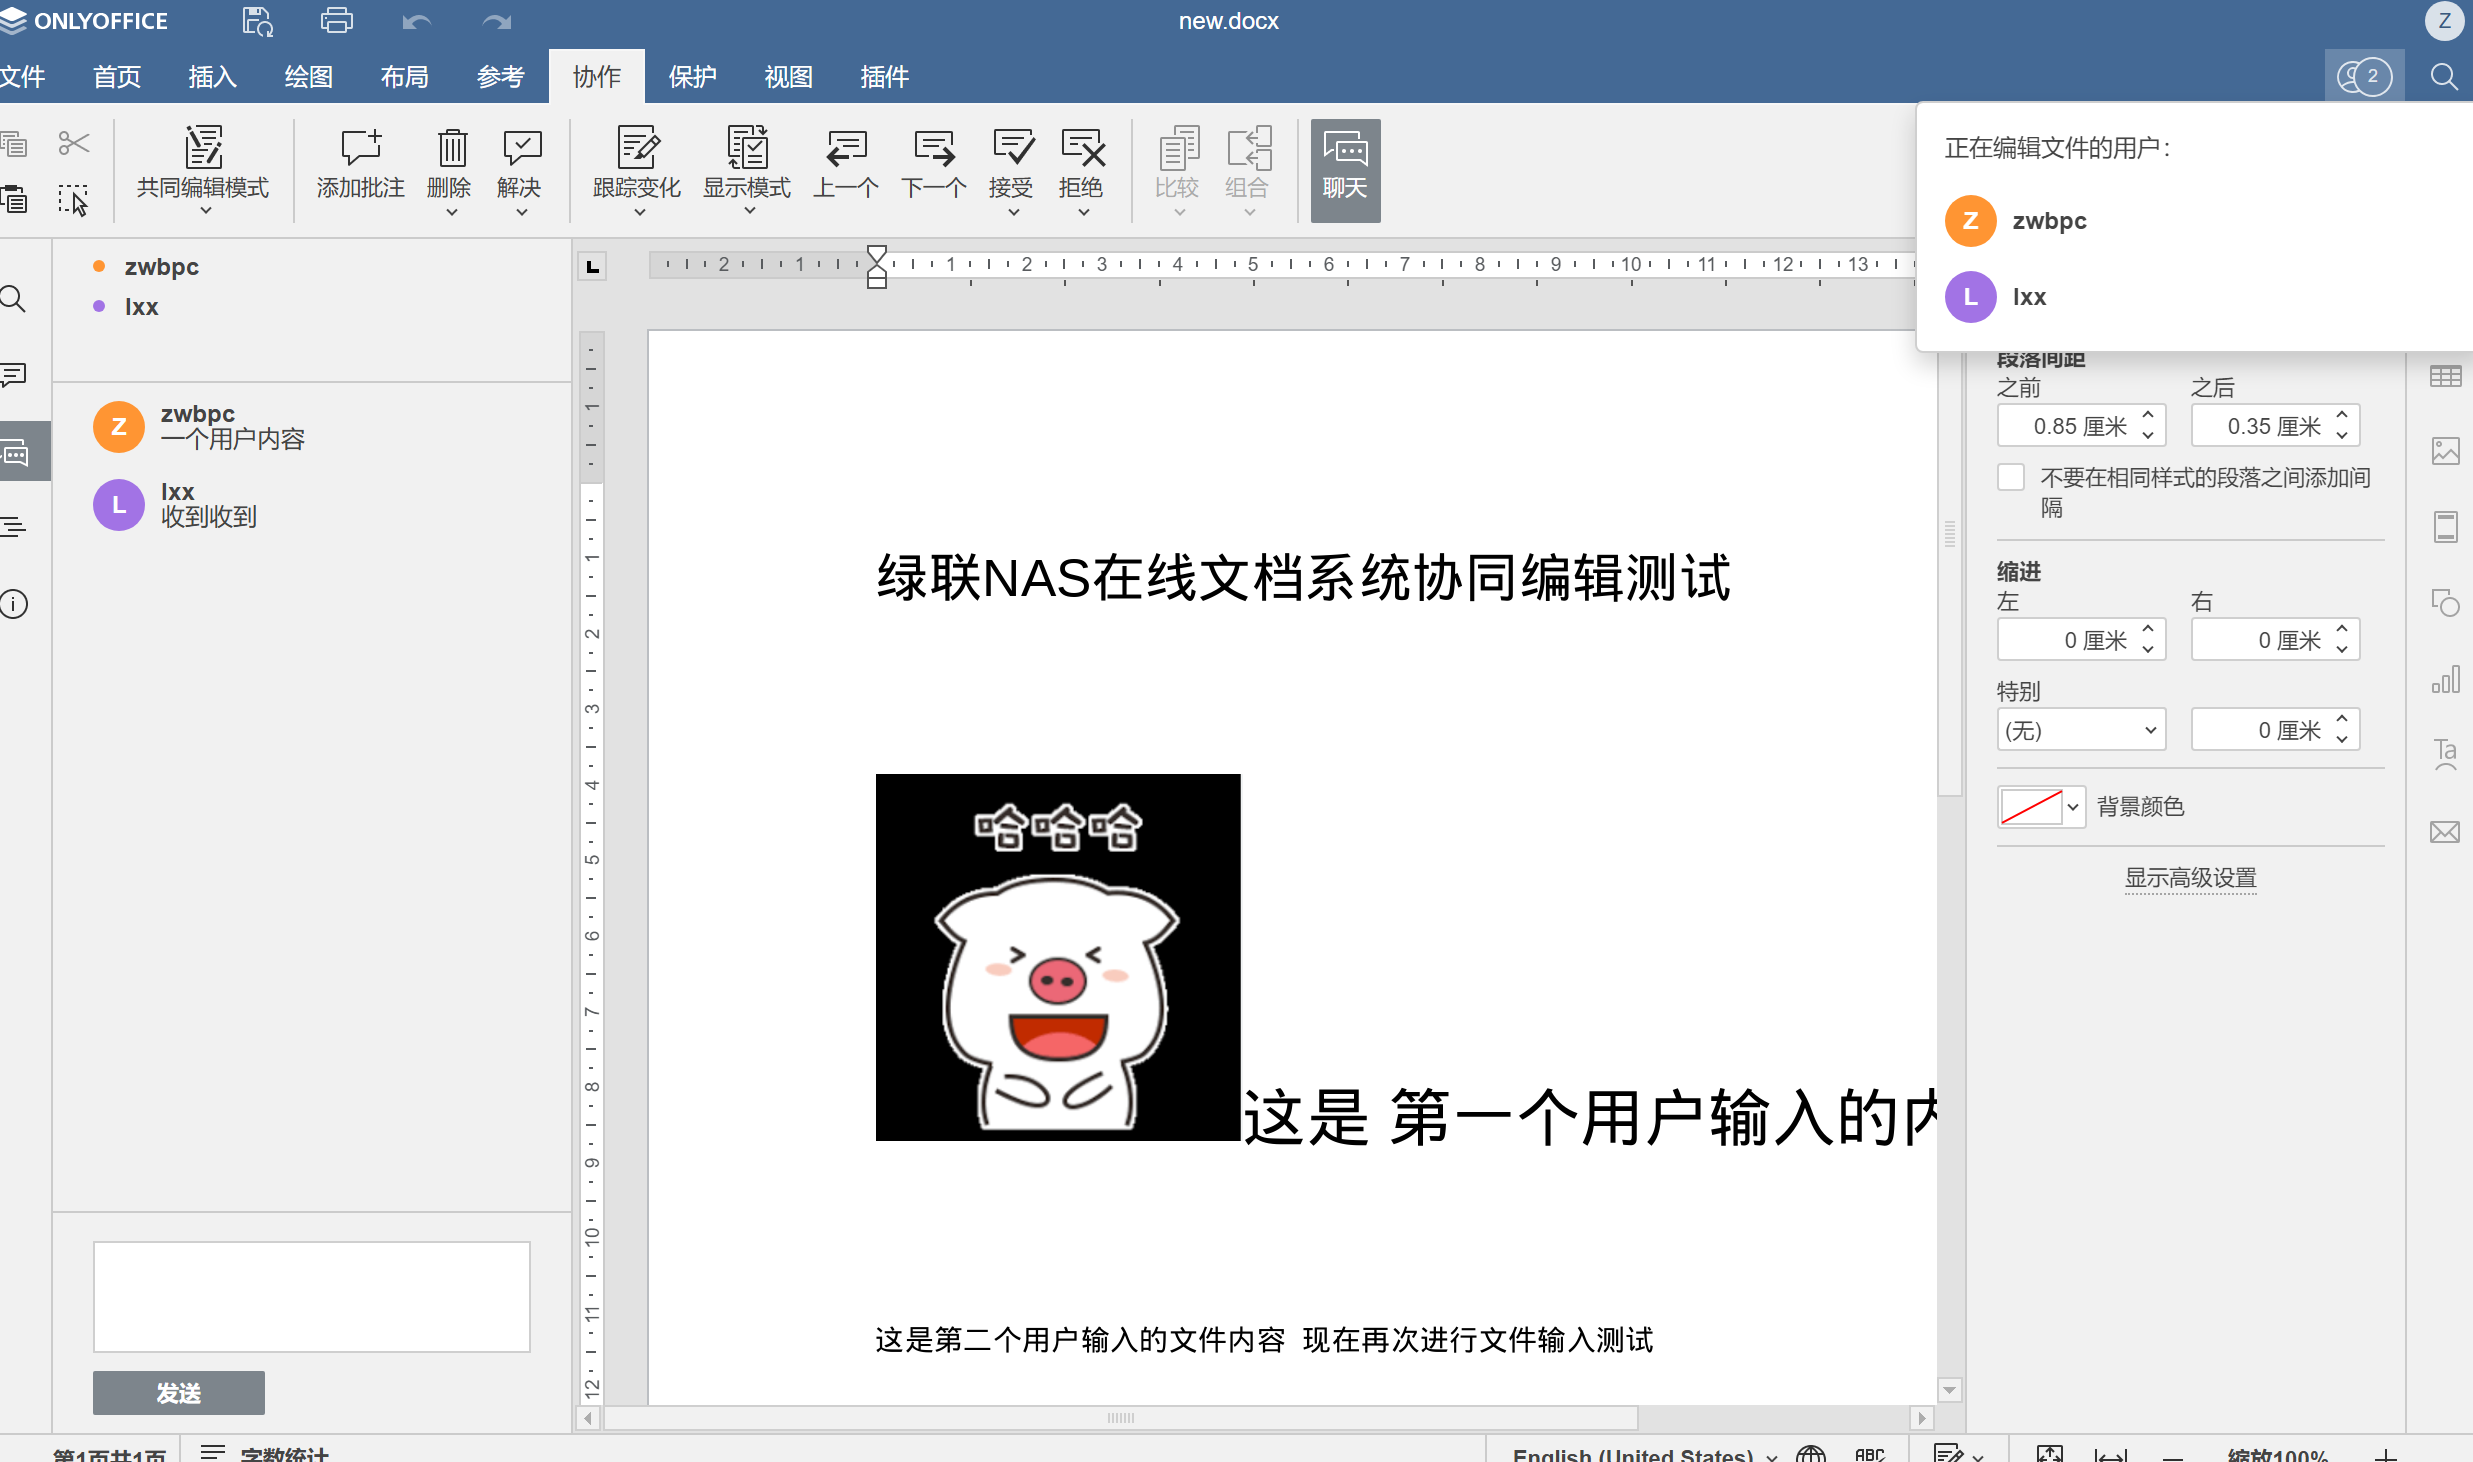The image size is (2473, 1462).
Task: Click the left indent value field
Action: coord(2067,640)
